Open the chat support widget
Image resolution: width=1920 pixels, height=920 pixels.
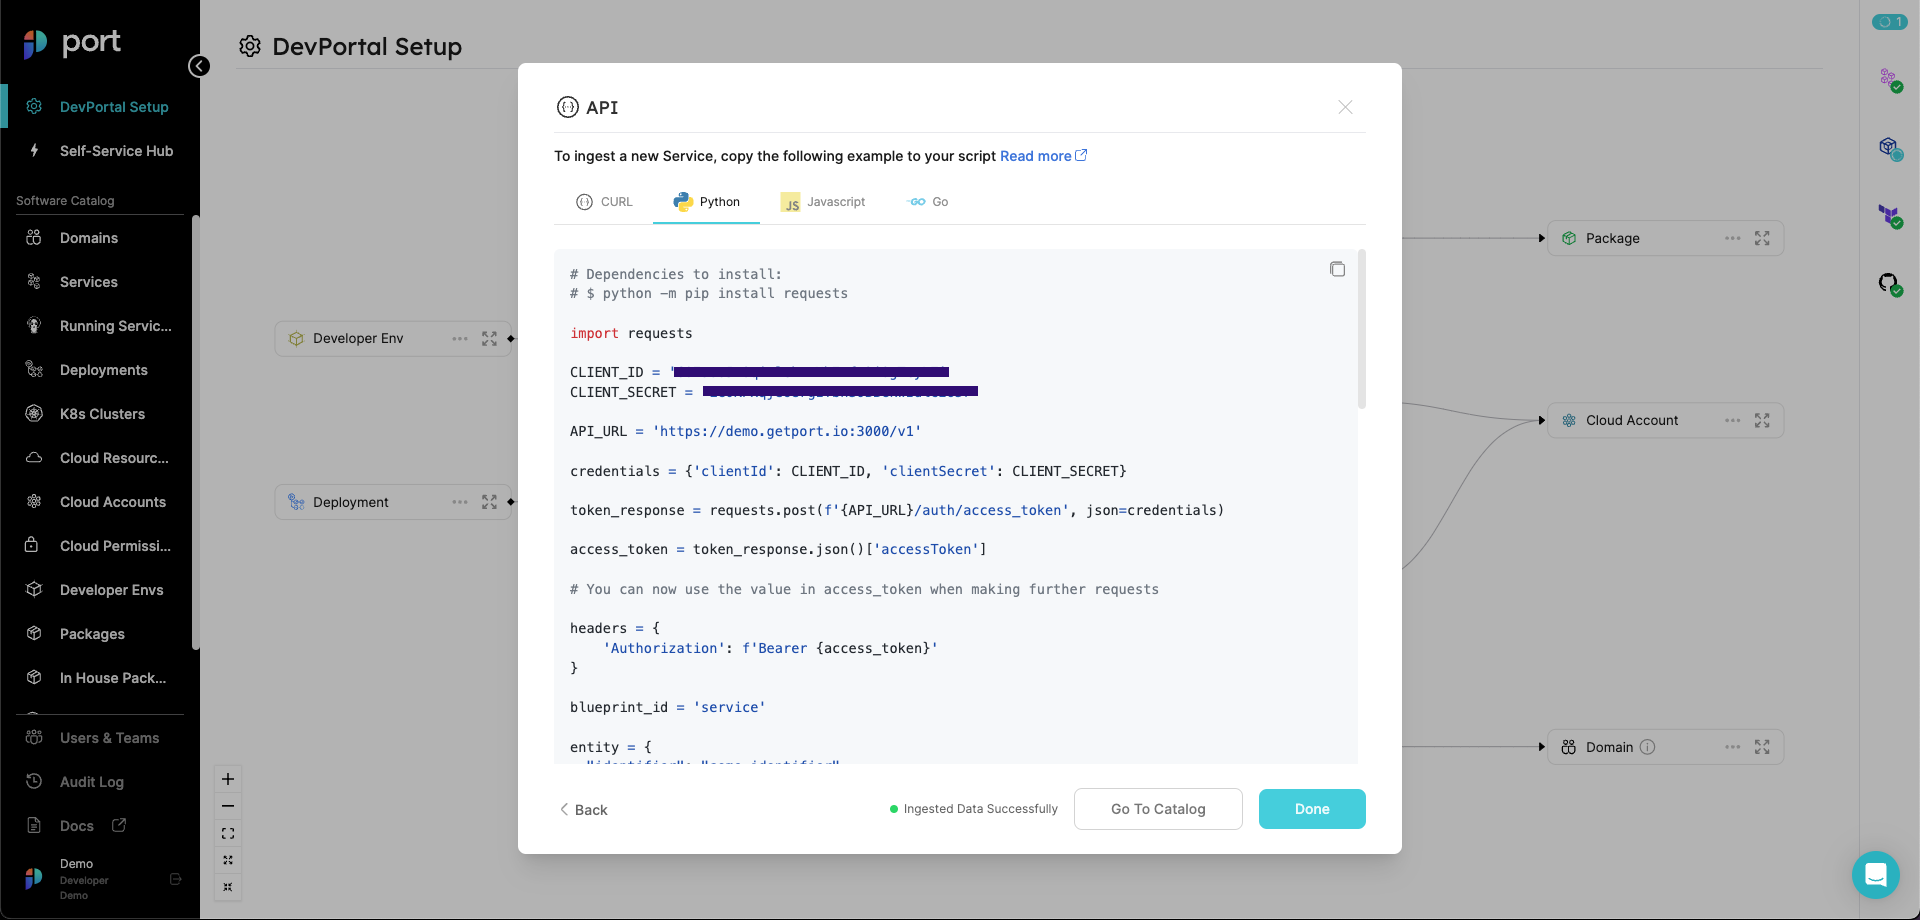tap(1876, 875)
